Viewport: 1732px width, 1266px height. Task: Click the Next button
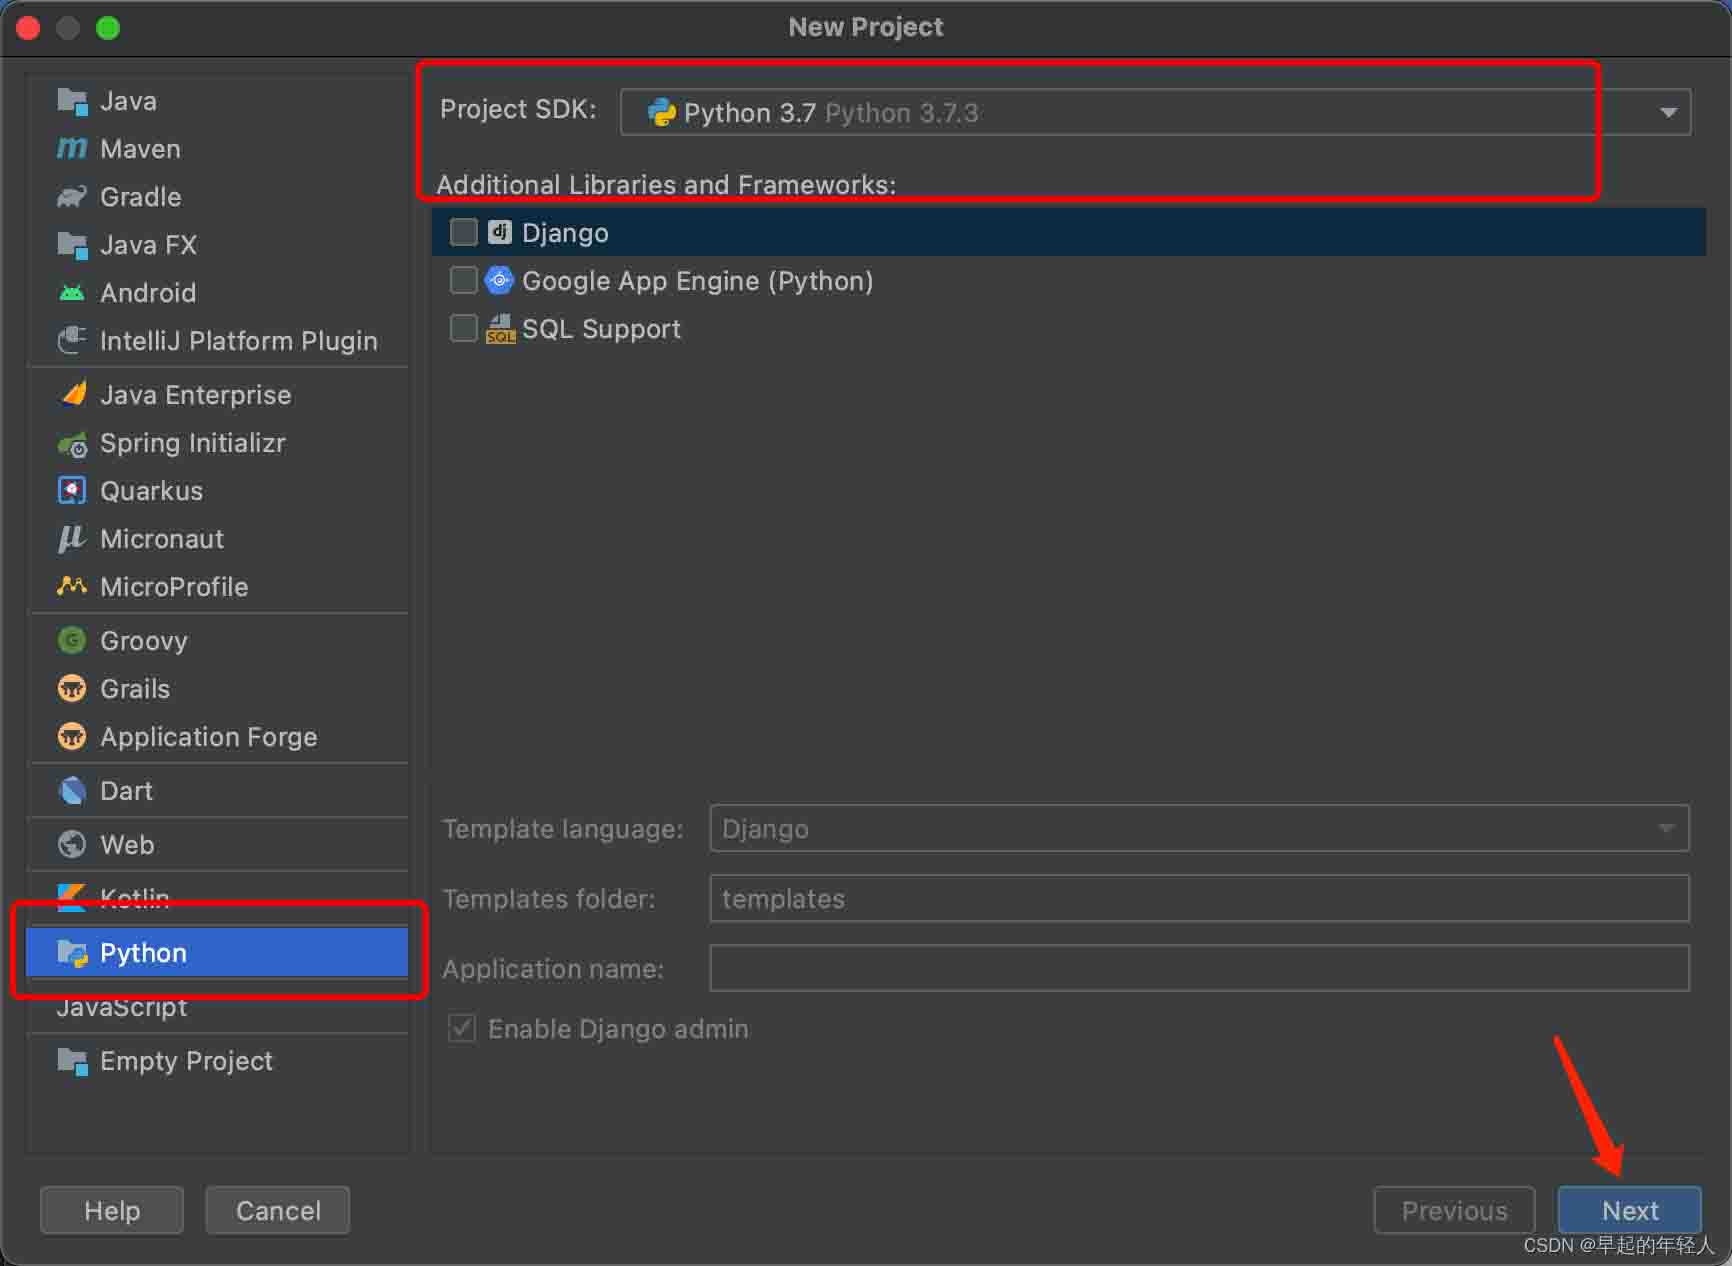pyautogui.click(x=1630, y=1211)
